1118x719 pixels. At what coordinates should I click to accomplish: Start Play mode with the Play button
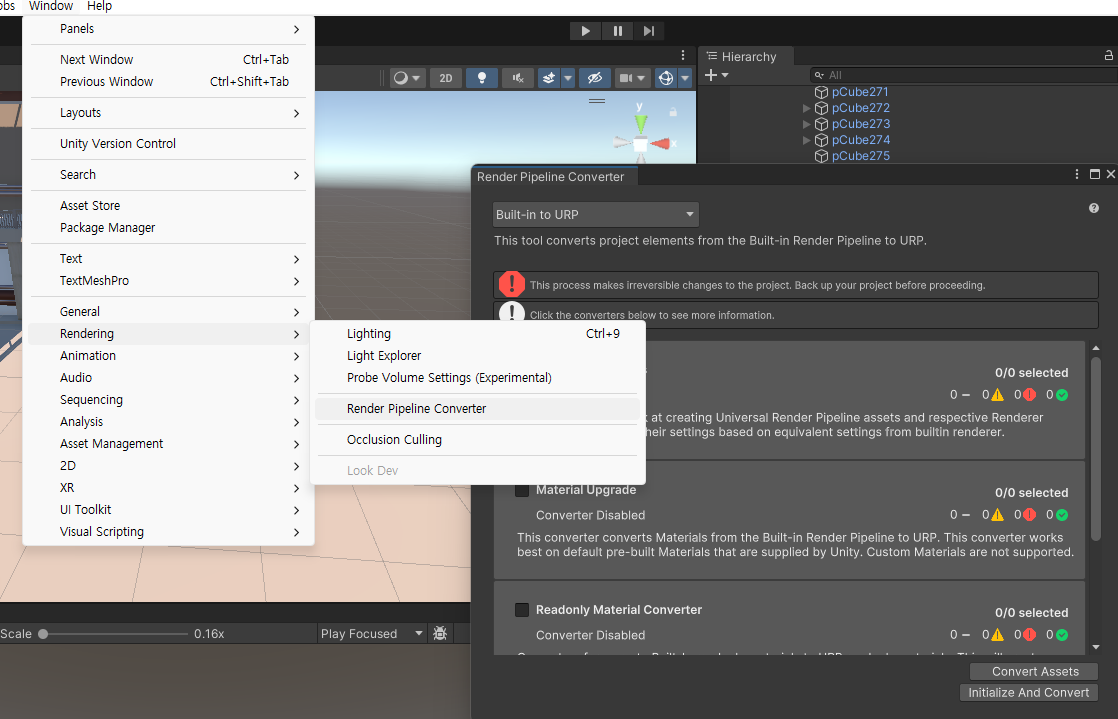pos(585,31)
